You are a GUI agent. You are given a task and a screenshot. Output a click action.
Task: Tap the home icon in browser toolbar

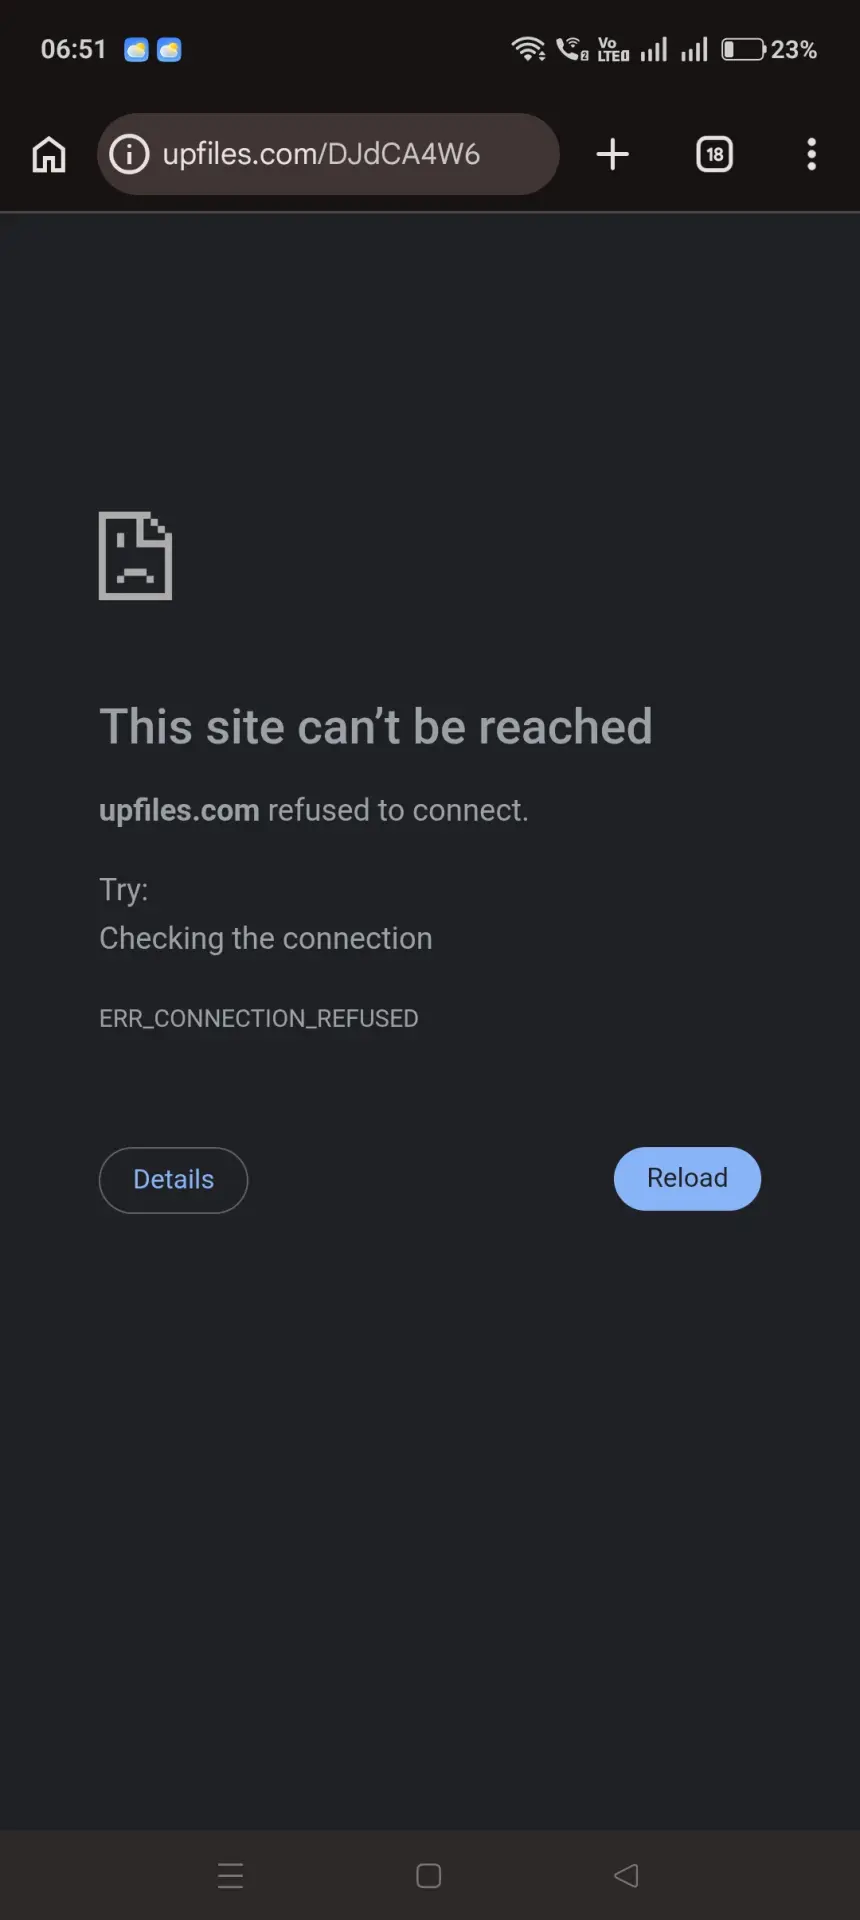click(49, 155)
